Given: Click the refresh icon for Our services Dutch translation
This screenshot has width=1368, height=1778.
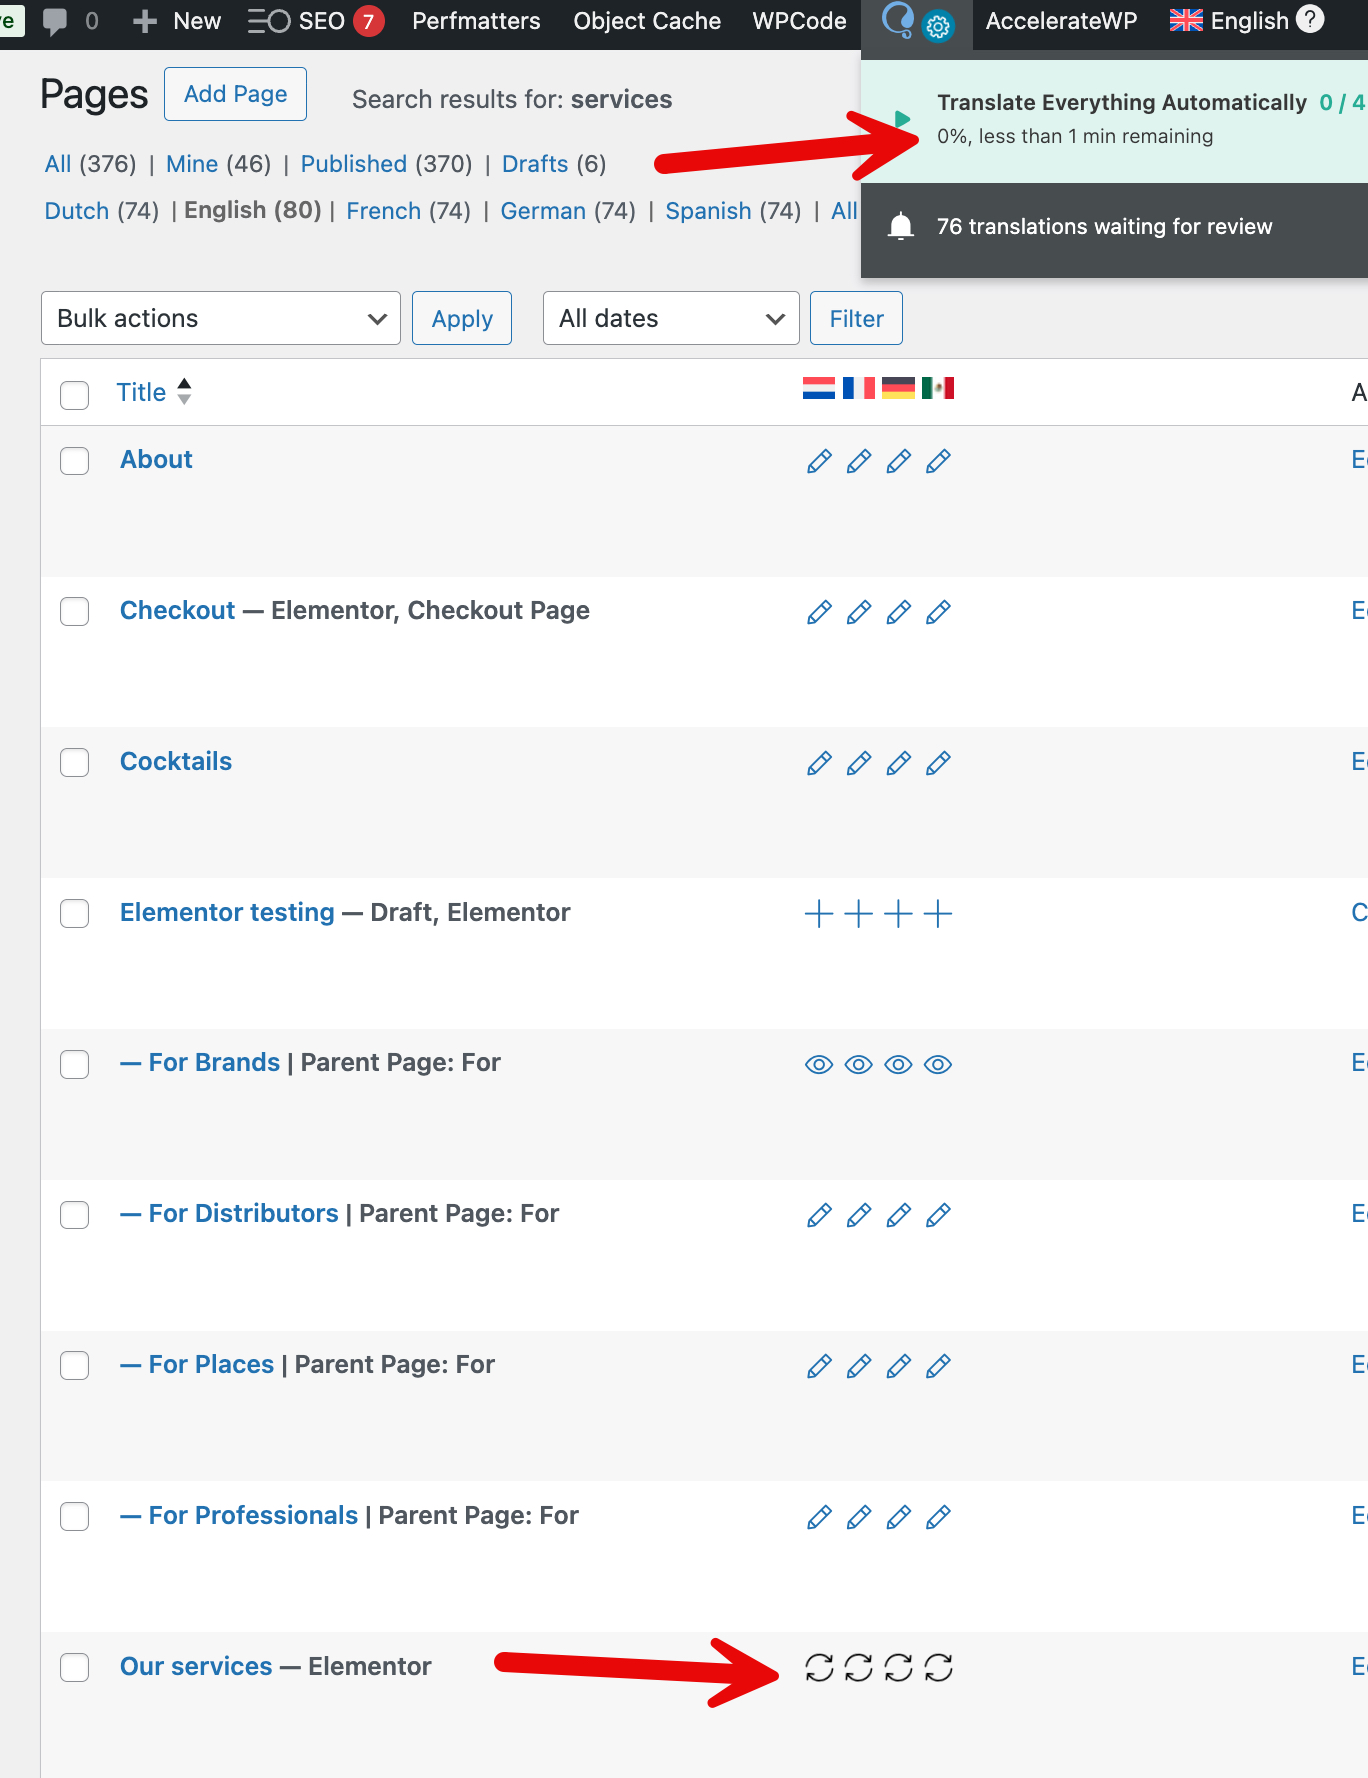Looking at the screenshot, I should [819, 1667].
